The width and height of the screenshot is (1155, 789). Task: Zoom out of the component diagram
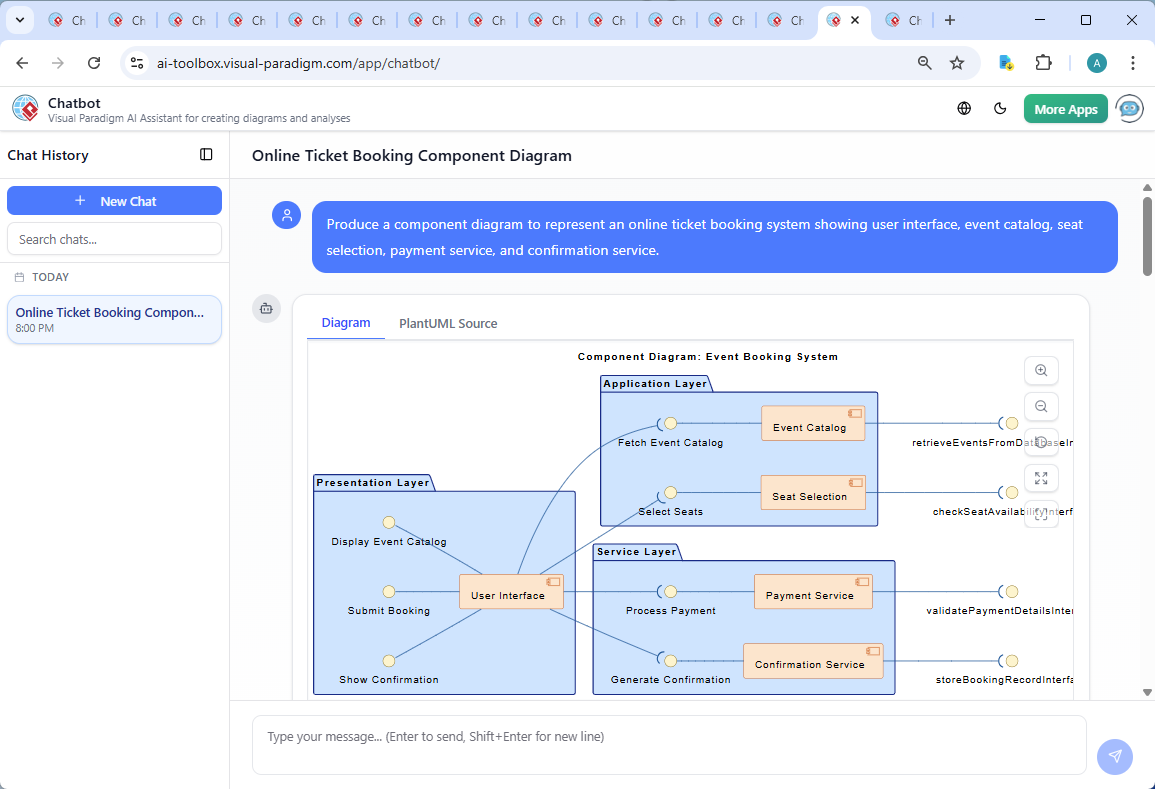click(x=1041, y=406)
